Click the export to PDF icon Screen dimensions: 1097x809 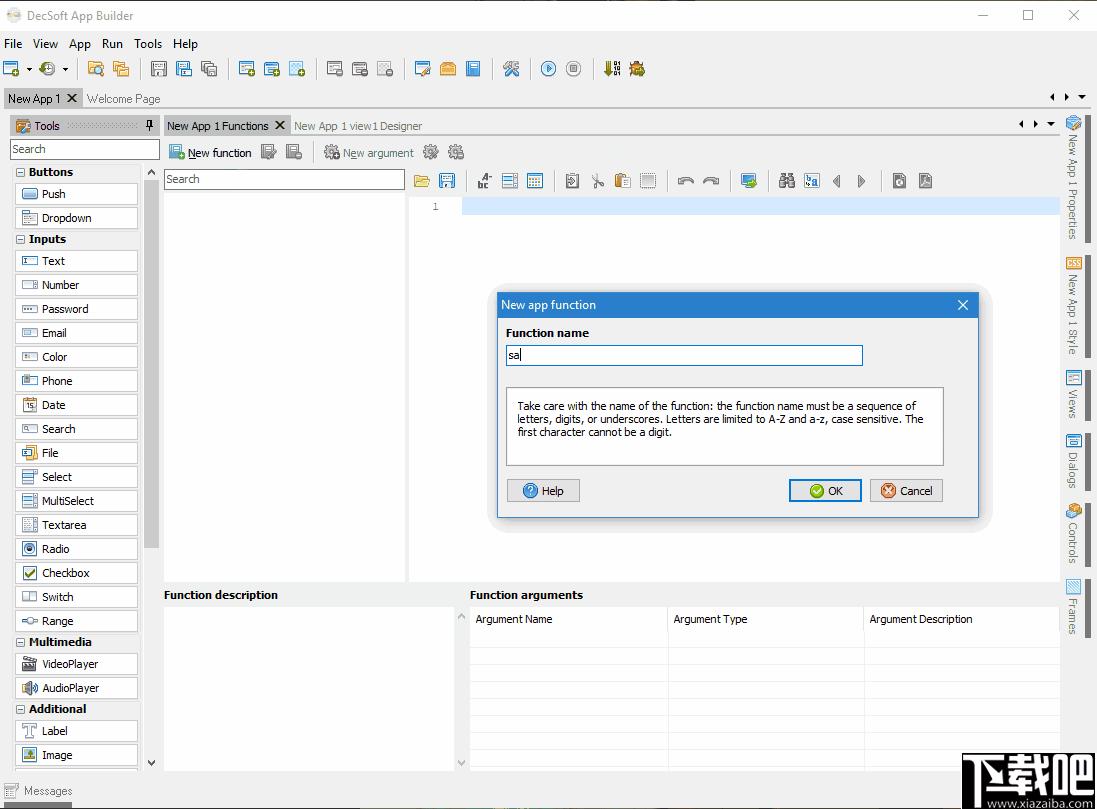[x=925, y=181]
